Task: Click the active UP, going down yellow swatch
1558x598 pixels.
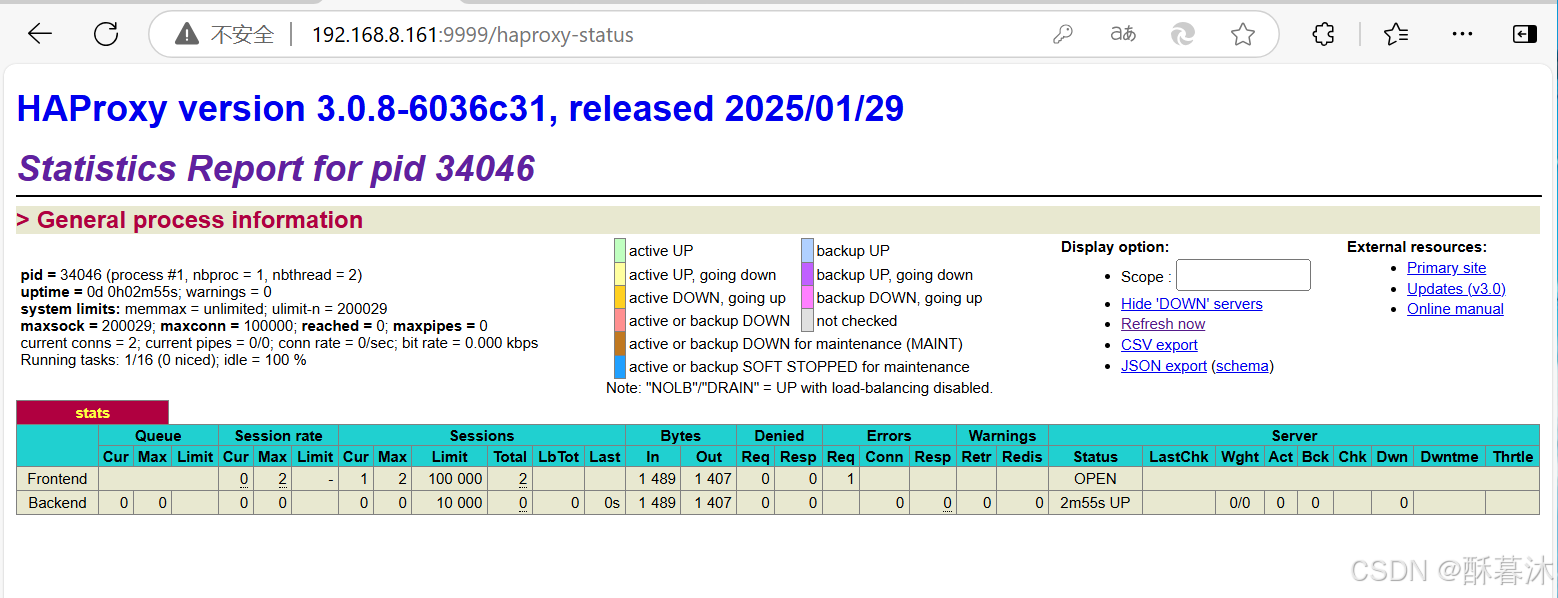Action: pos(620,274)
